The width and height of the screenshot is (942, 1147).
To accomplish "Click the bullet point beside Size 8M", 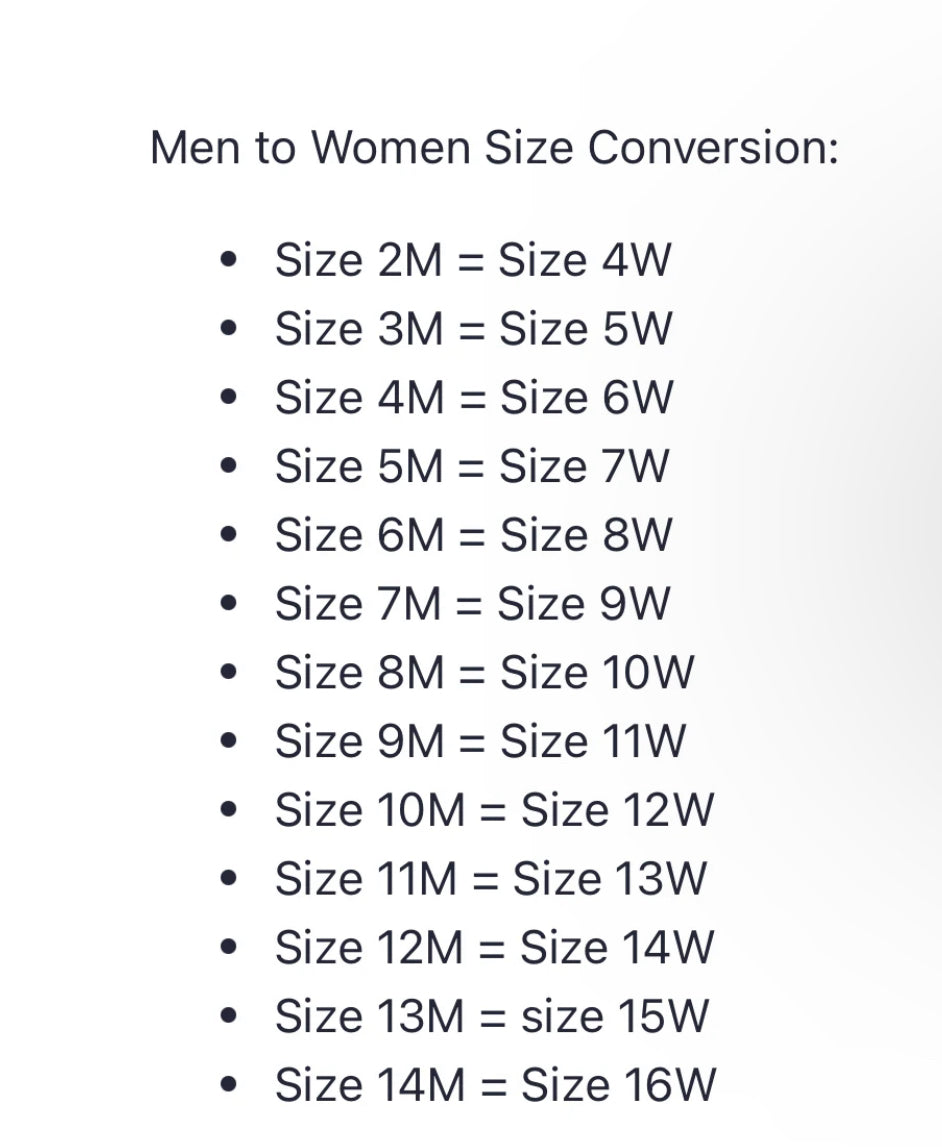I will (x=229, y=671).
